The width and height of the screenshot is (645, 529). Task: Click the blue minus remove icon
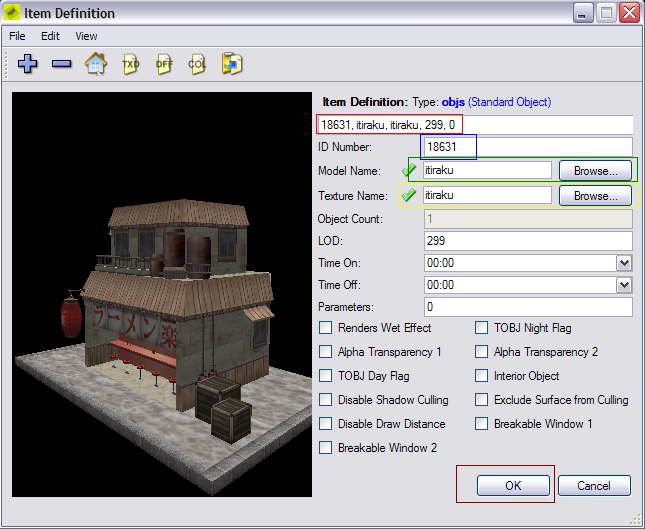click(62, 64)
